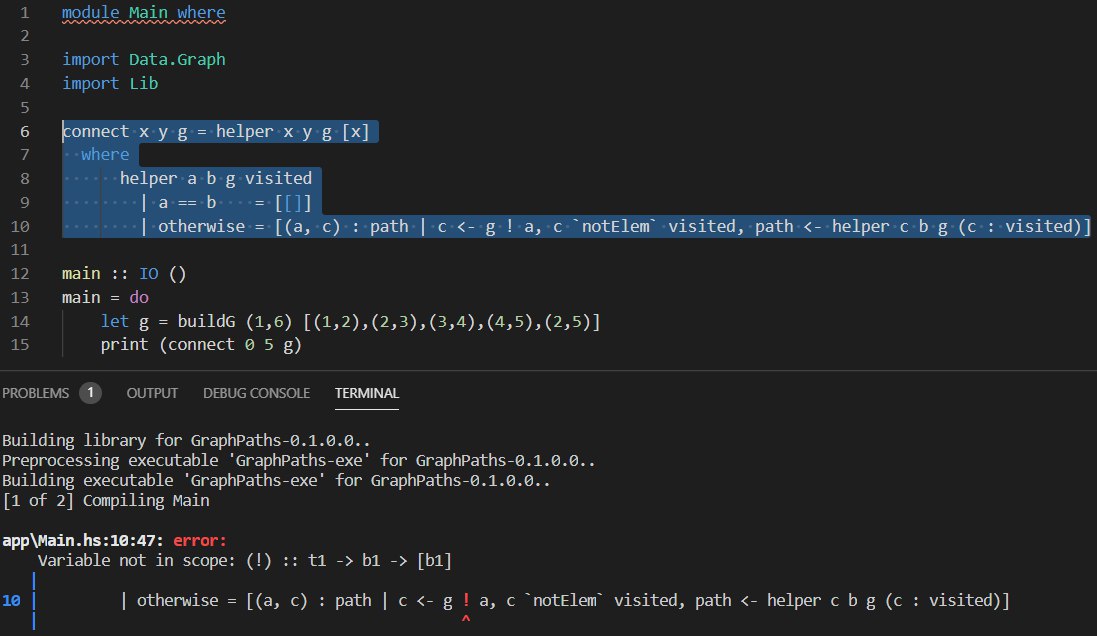Open the OUTPUT panel tab
This screenshot has height=636, width=1097.
[x=152, y=393]
